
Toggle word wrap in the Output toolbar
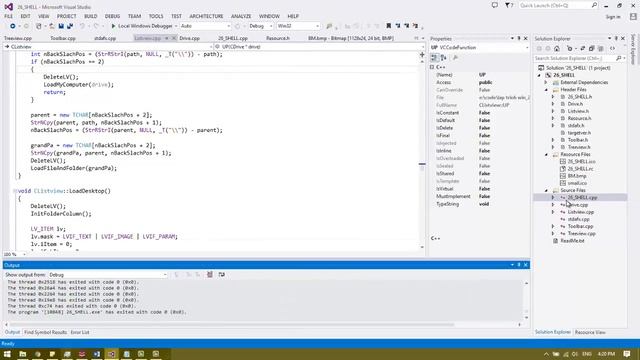[x=222, y=275]
